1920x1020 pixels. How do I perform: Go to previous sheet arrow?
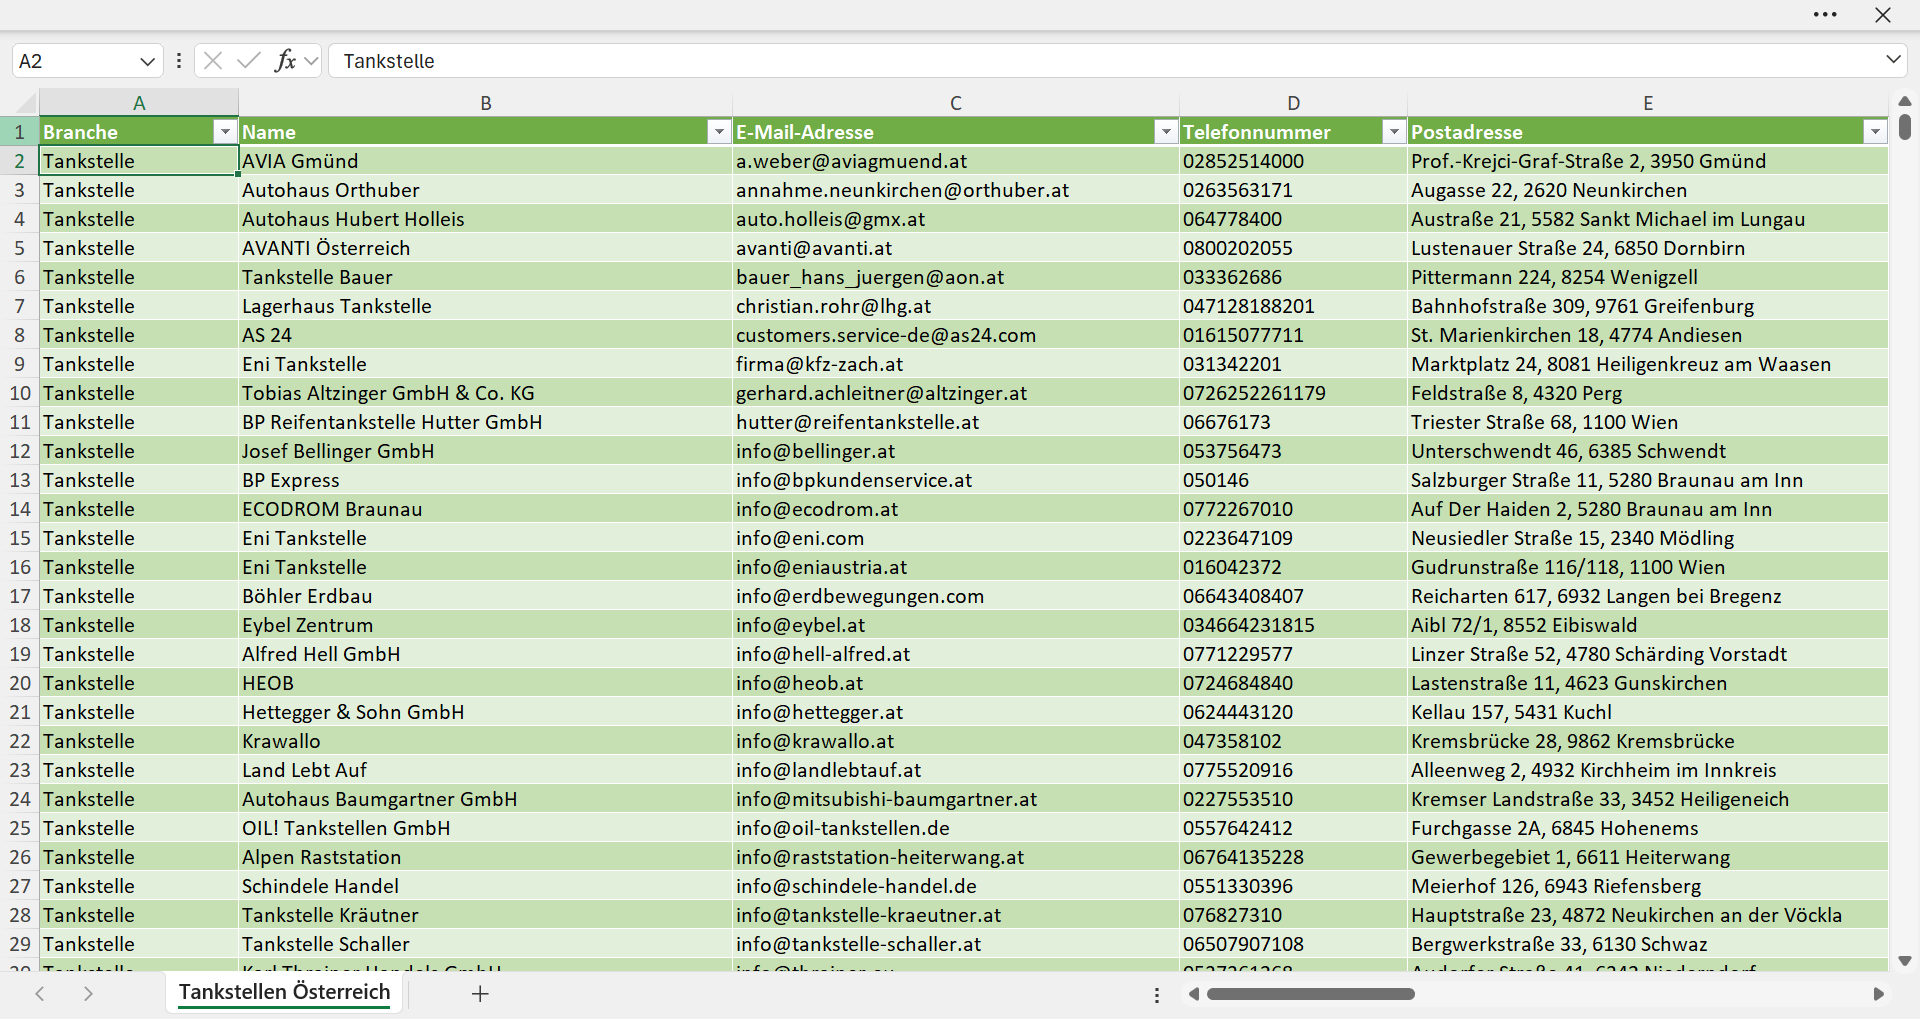pos(40,993)
